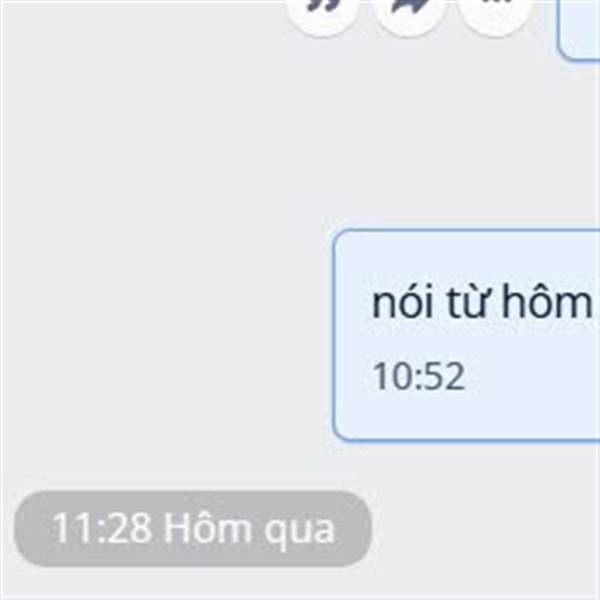Viewport: 600px width, 600px height.
Task: Click the message bubble starting "nói từ hôm"
Action: (466, 335)
